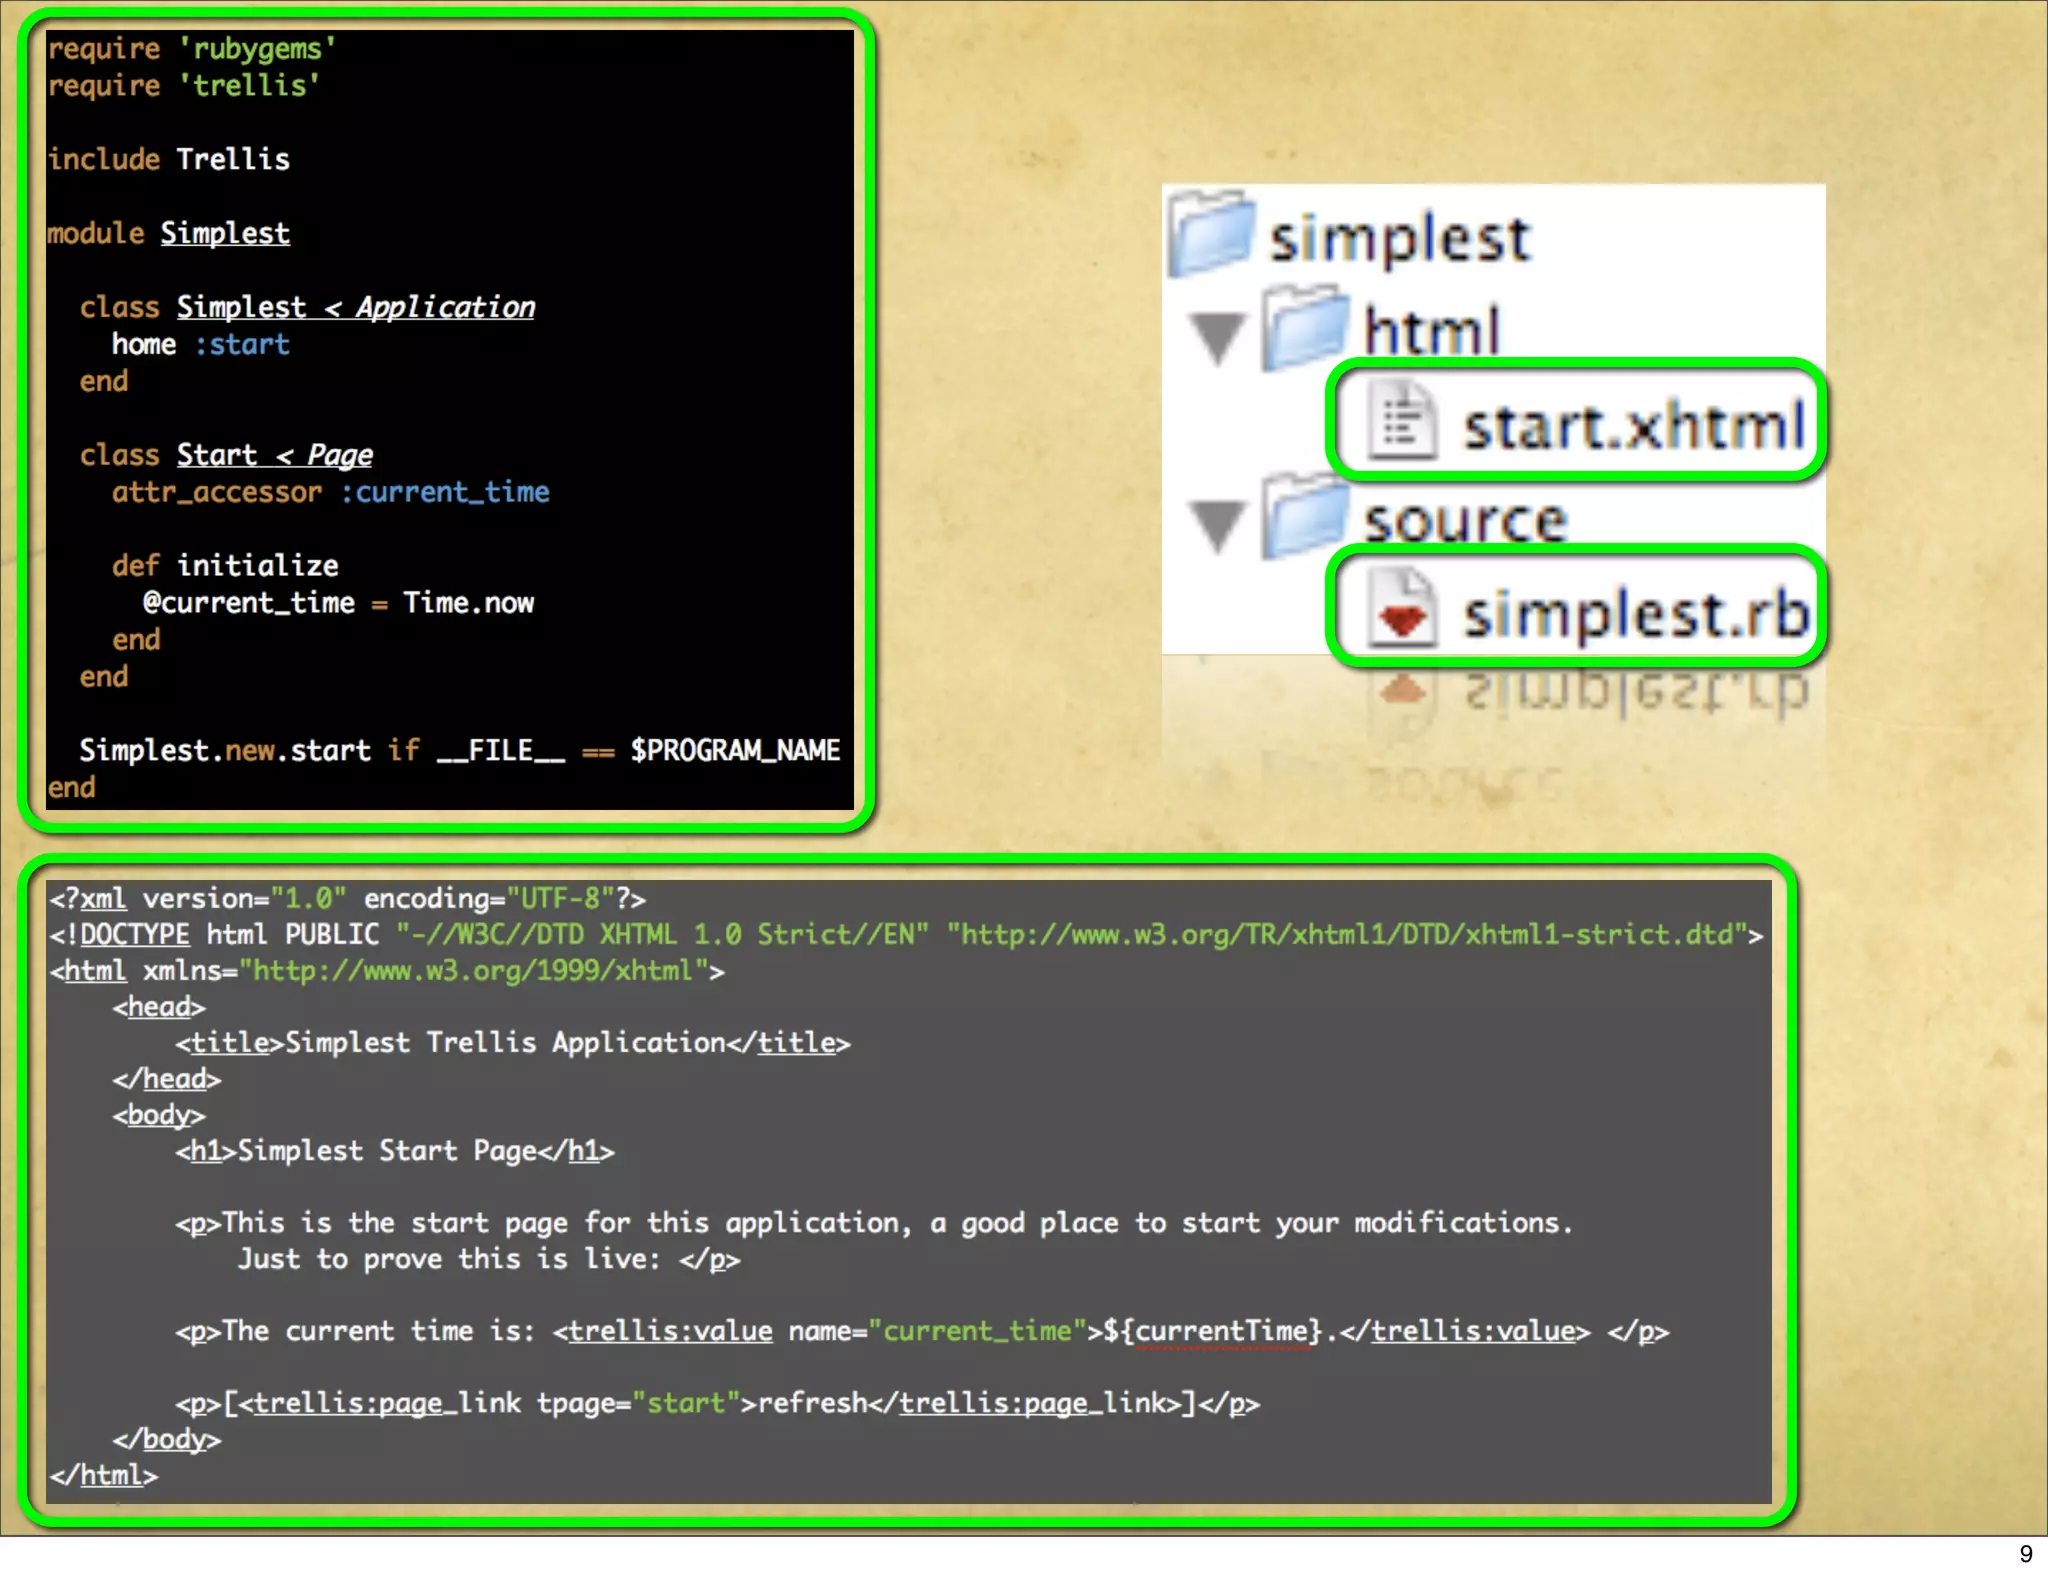
Task: Click the html folder label
Action: (1432, 331)
